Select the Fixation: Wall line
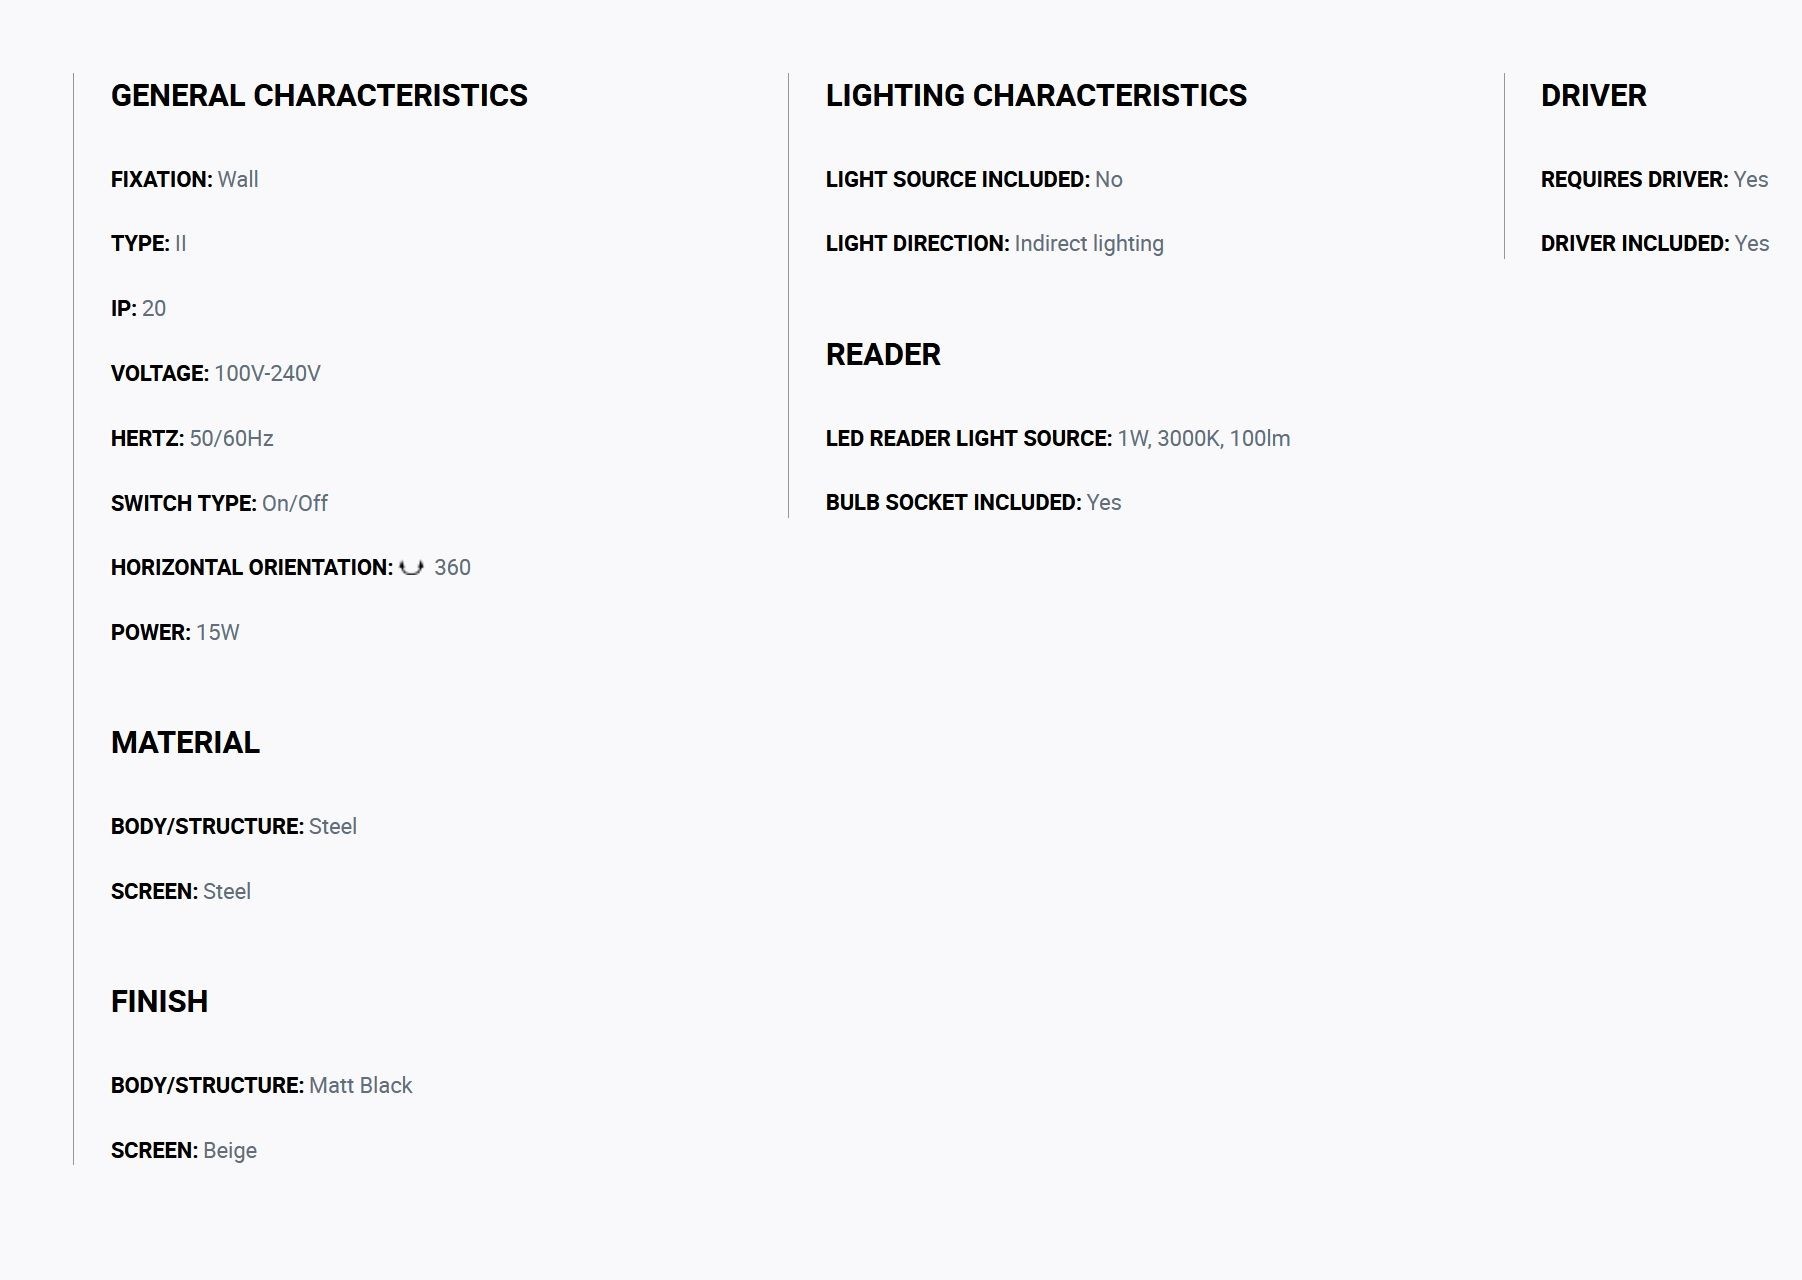Viewport: 1802px width, 1280px height. (x=185, y=179)
